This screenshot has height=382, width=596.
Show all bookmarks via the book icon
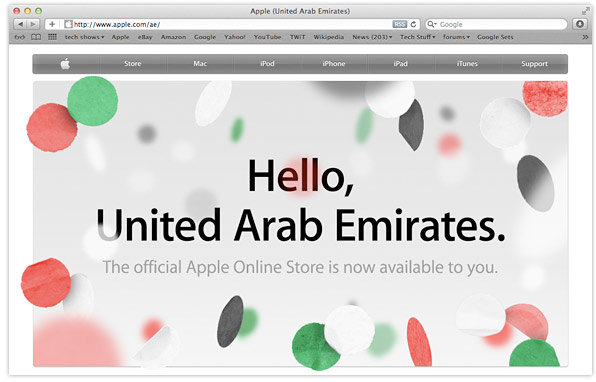coord(36,37)
